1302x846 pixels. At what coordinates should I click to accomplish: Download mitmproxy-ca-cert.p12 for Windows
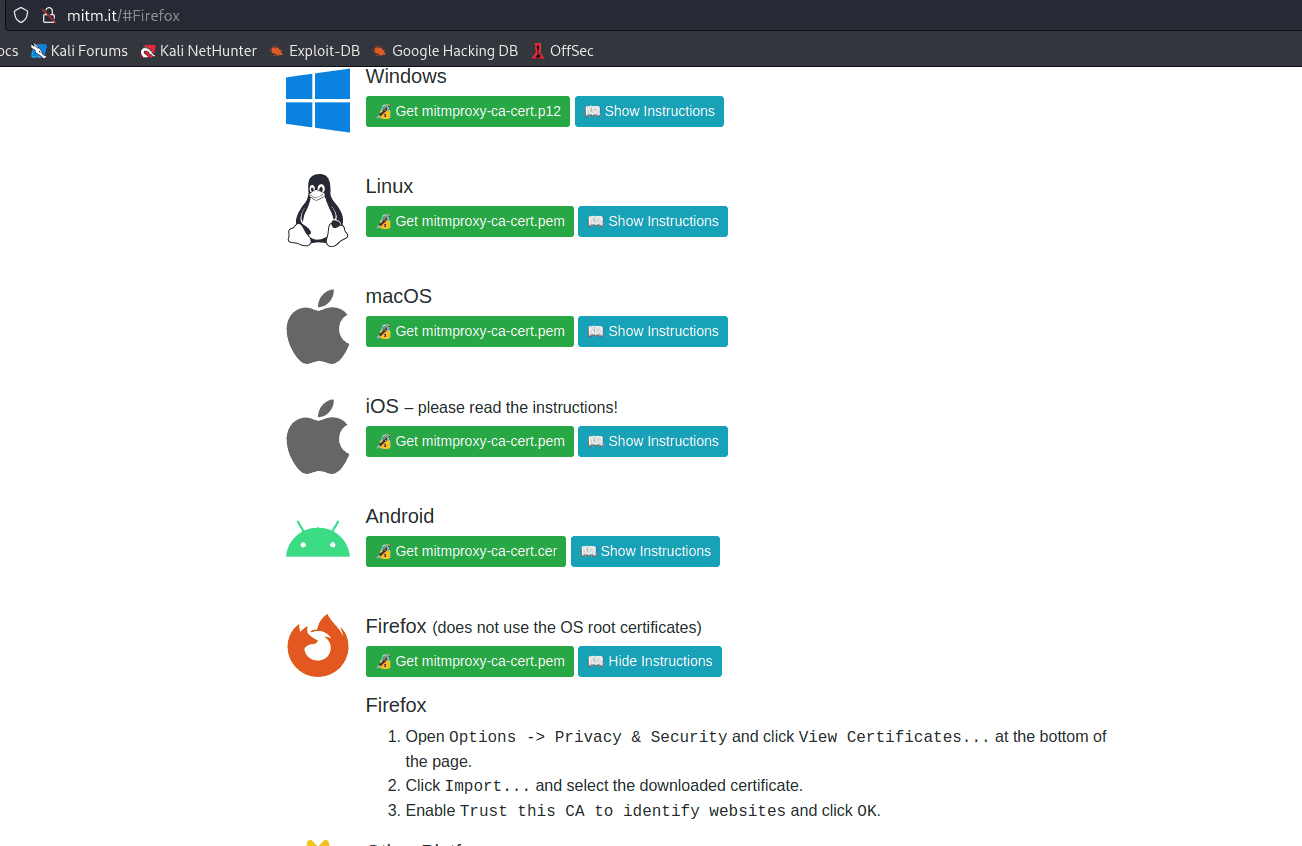tap(468, 112)
